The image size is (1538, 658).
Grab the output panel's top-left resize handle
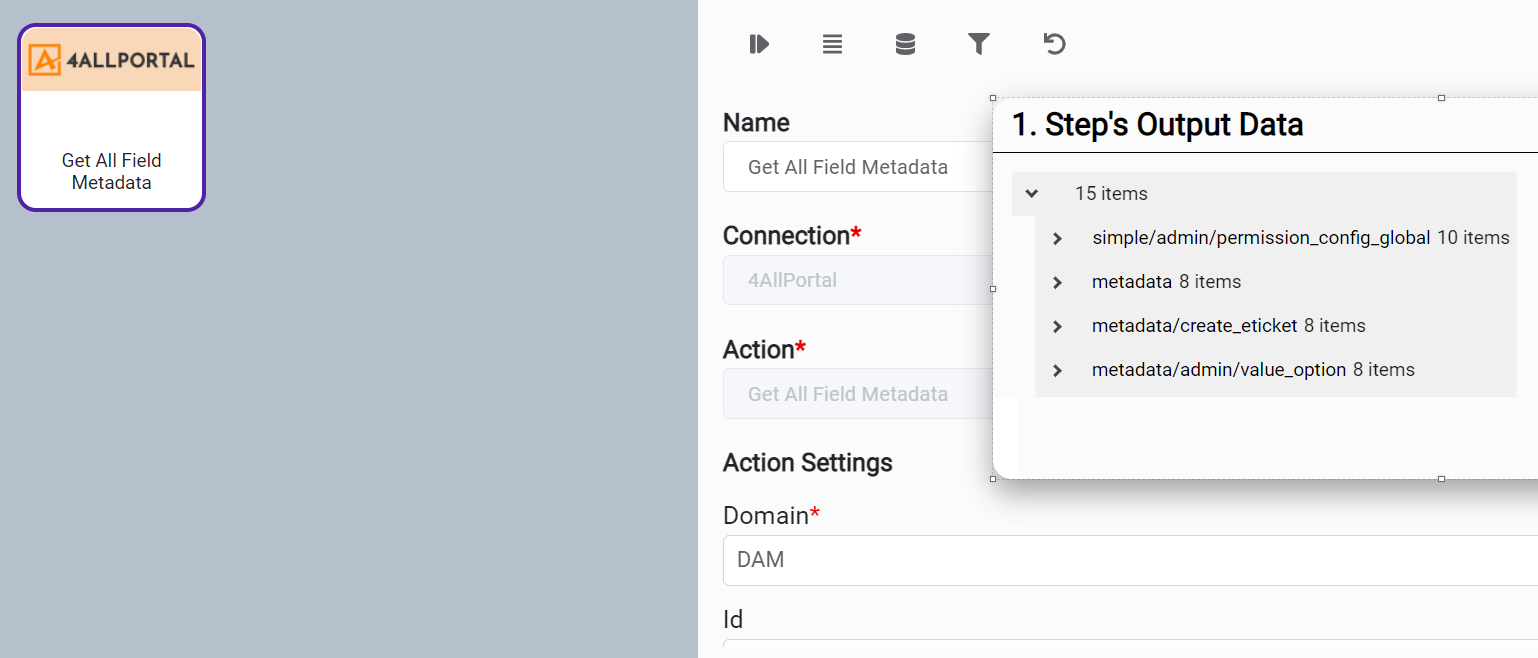pyautogui.click(x=993, y=98)
